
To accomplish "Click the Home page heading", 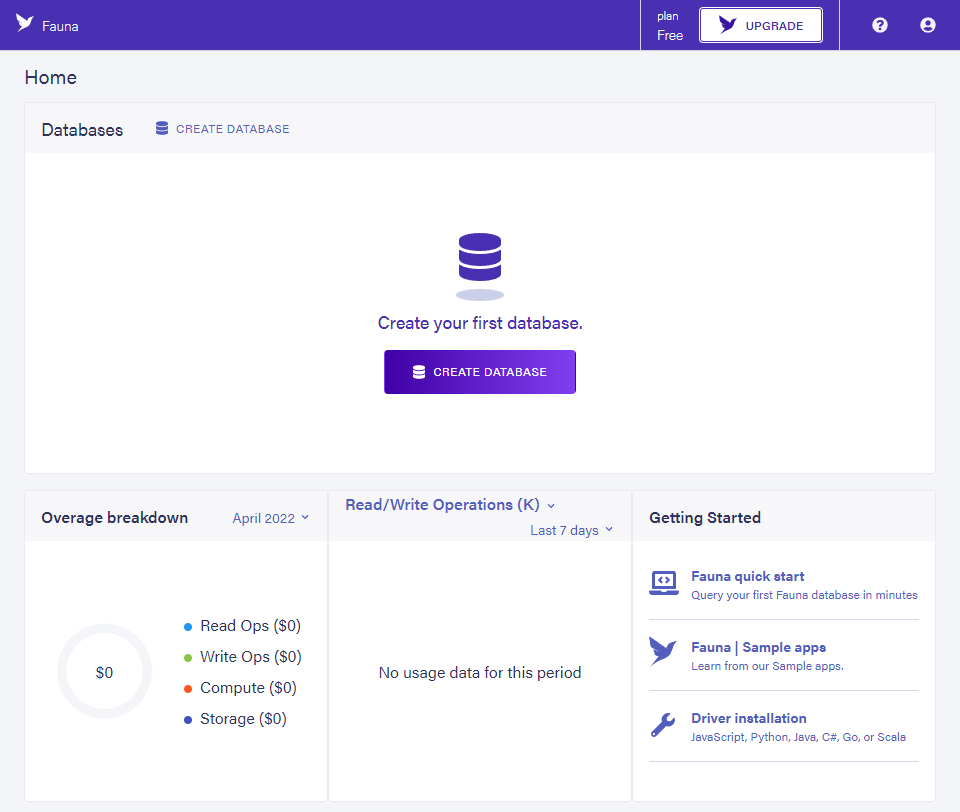I will 50,77.
